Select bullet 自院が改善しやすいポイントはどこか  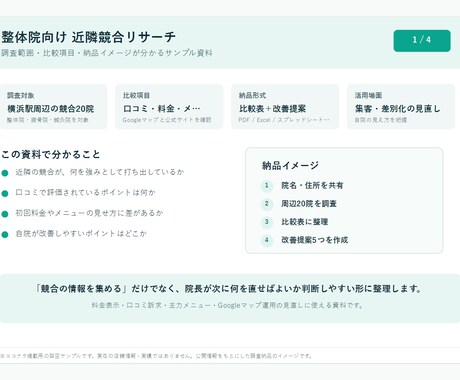tap(81, 234)
